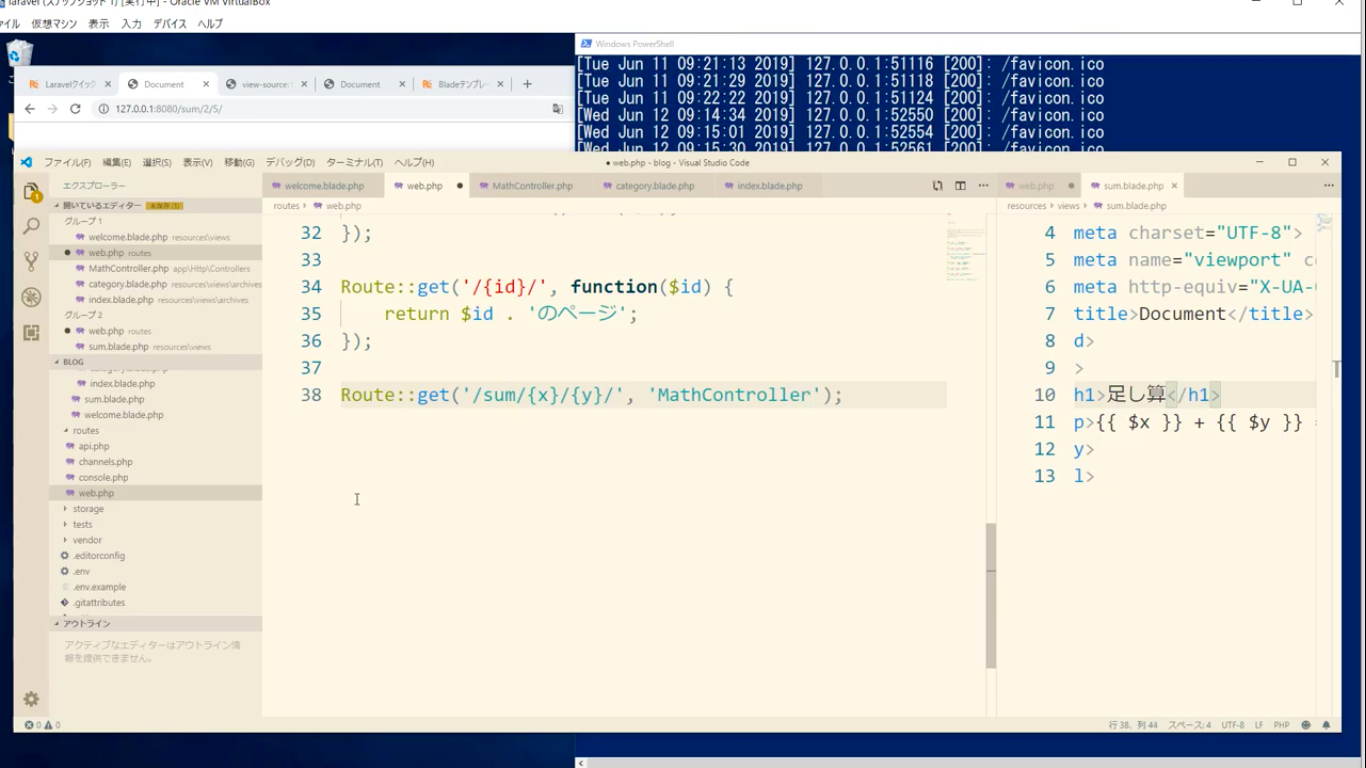This screenshot has height=768, width=1366.
Task: Open the Terminal menu
Action: 354,163
